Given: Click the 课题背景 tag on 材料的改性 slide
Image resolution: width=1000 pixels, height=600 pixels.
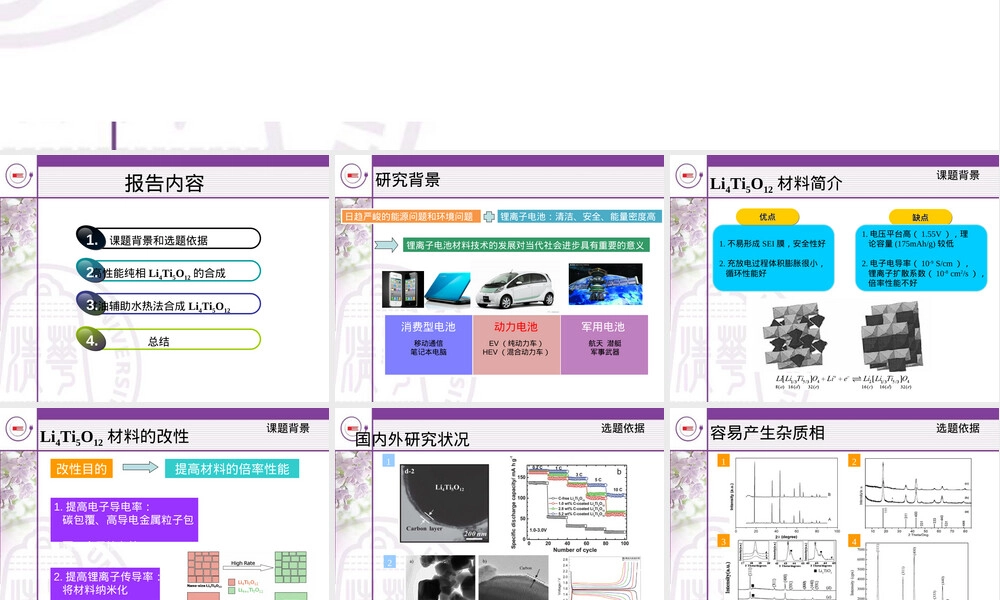Looking at the screenshot, I should (288, 428).
